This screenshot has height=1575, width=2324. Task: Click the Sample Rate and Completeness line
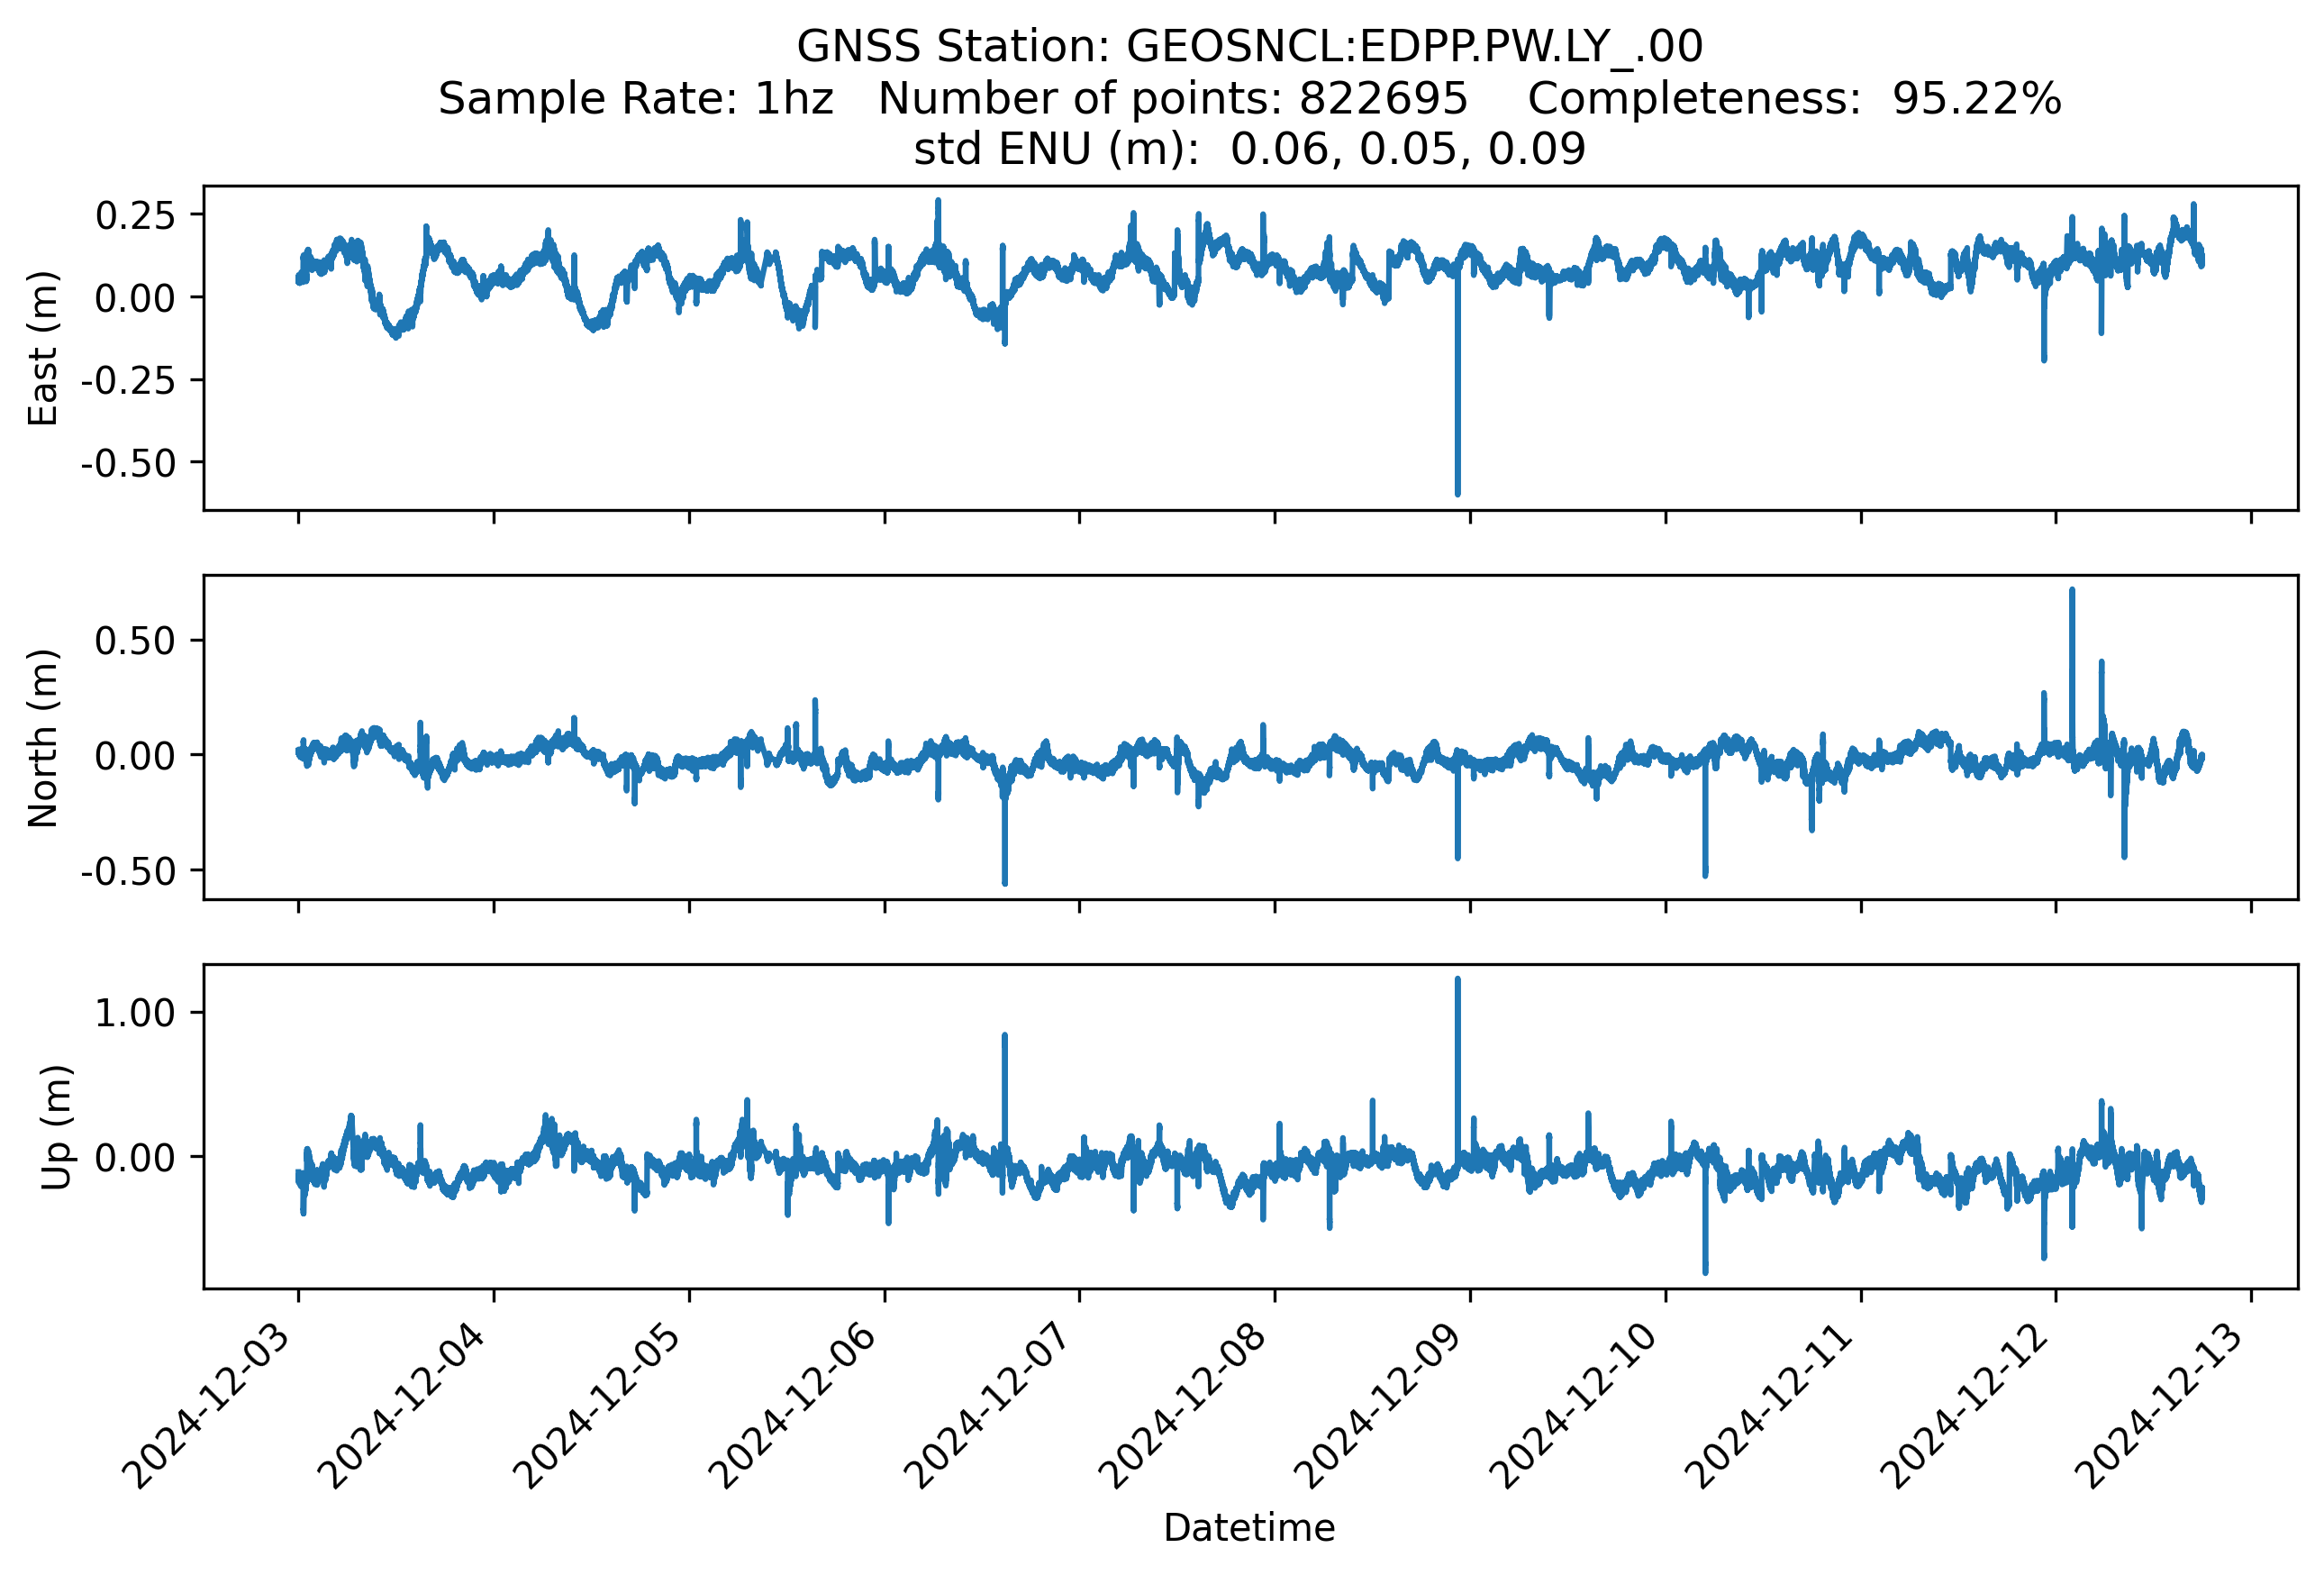(1249, 98)
